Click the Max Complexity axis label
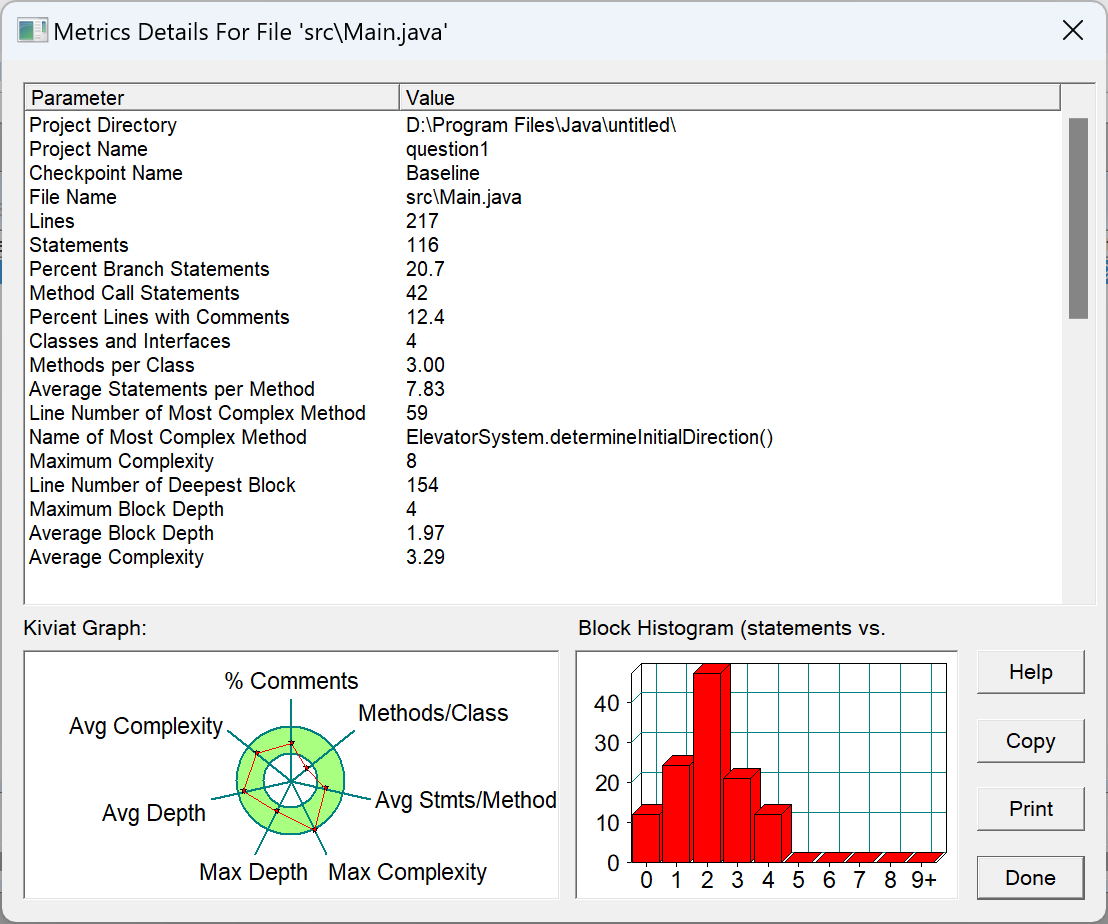Viewport: 1108px width, 924px height. 408,872
